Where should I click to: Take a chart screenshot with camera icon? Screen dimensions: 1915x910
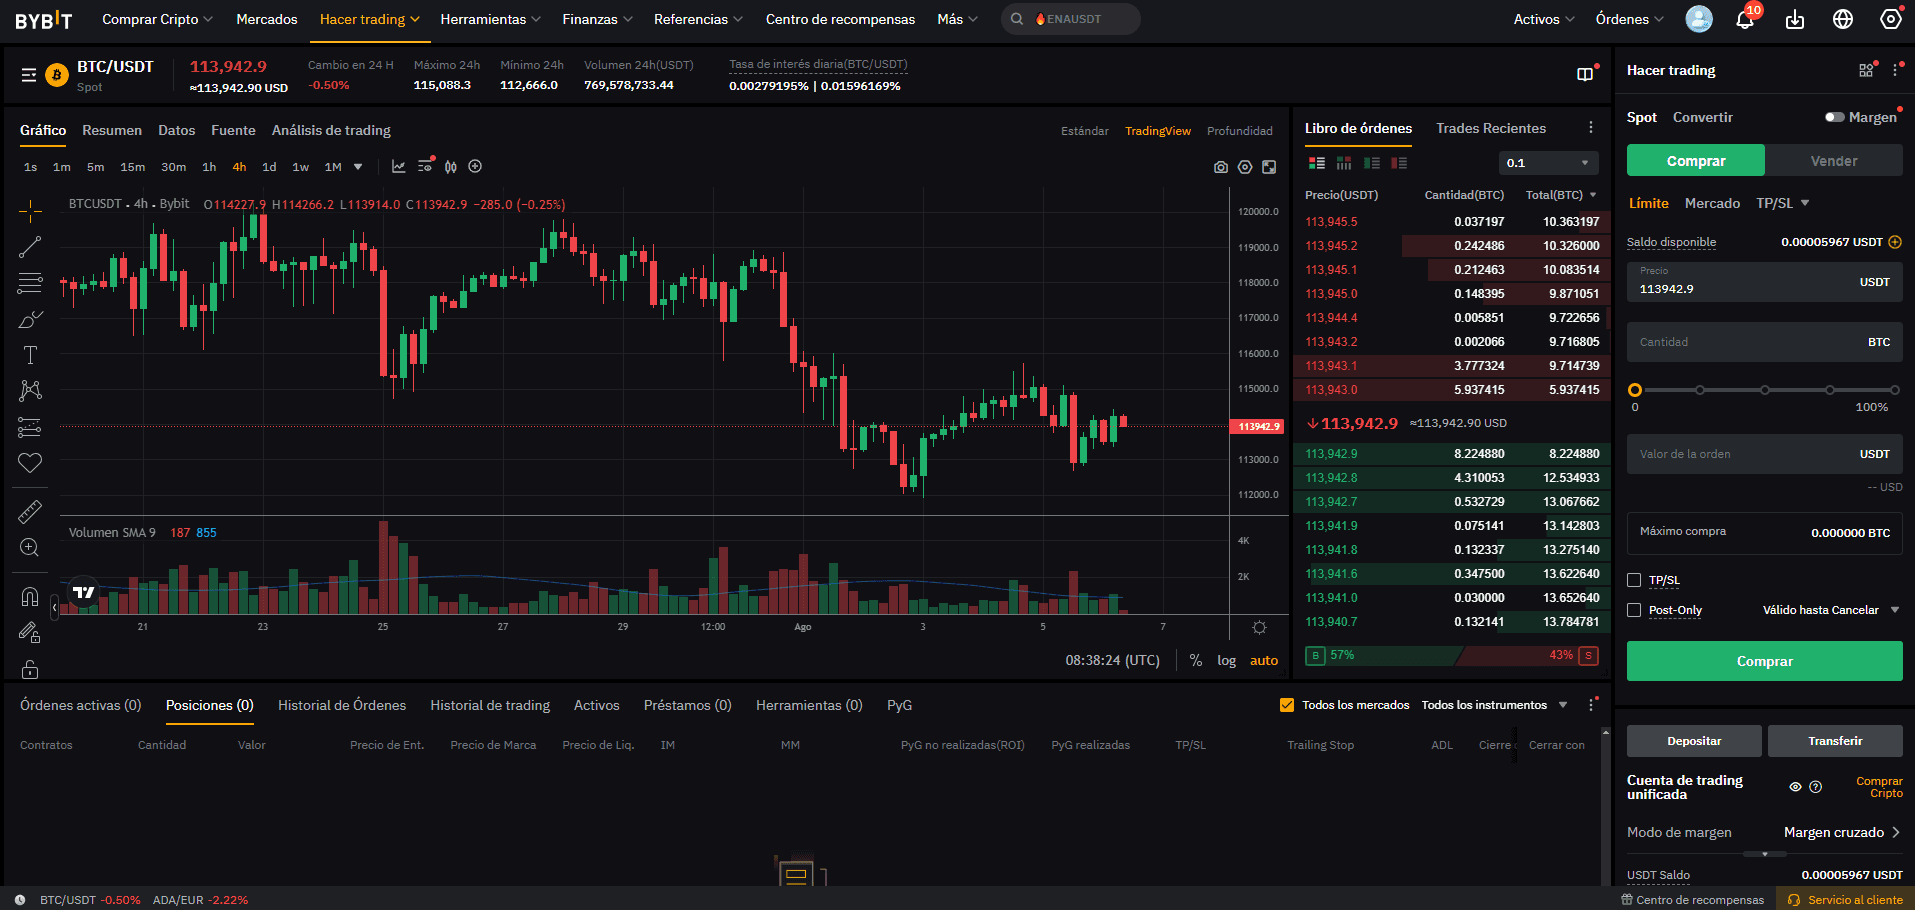pos(1221,167)
